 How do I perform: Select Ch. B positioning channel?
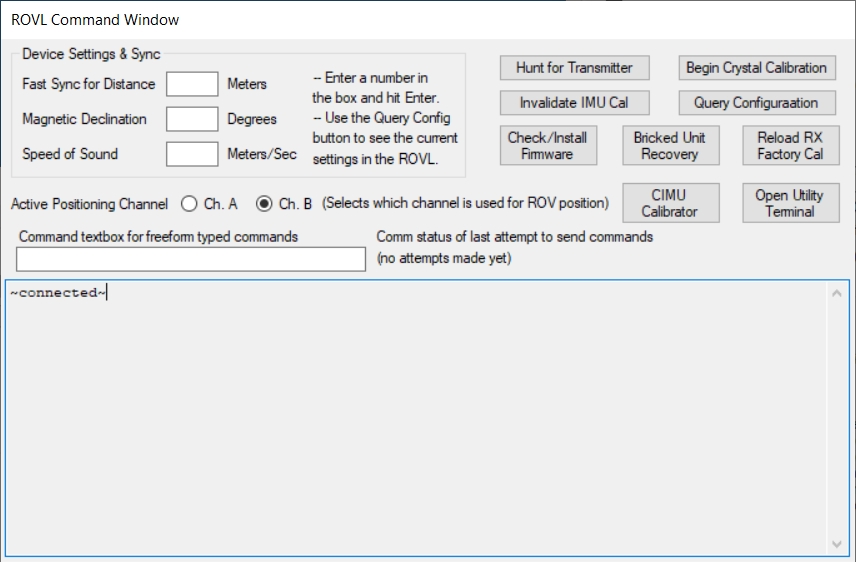click(x=264, y=204)
